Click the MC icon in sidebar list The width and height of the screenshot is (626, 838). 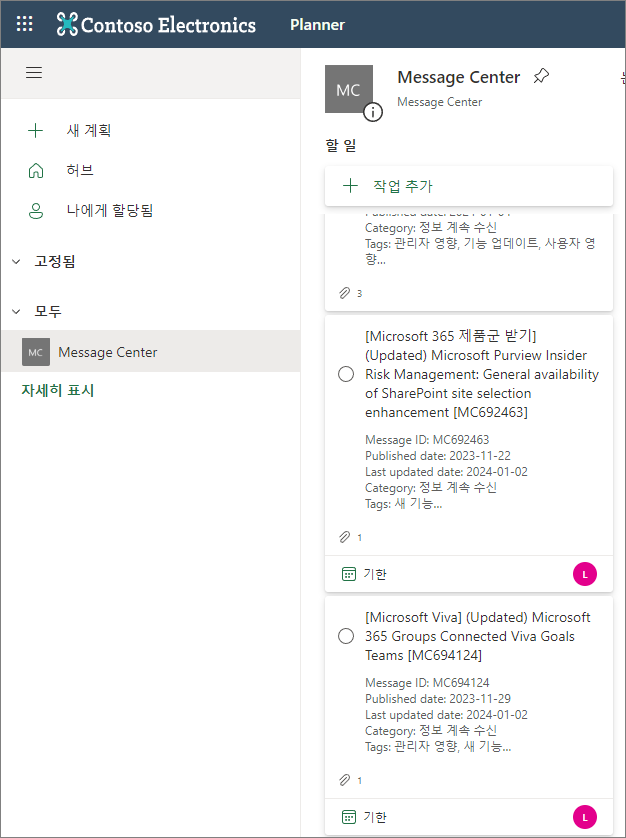(x=36, y=352)
